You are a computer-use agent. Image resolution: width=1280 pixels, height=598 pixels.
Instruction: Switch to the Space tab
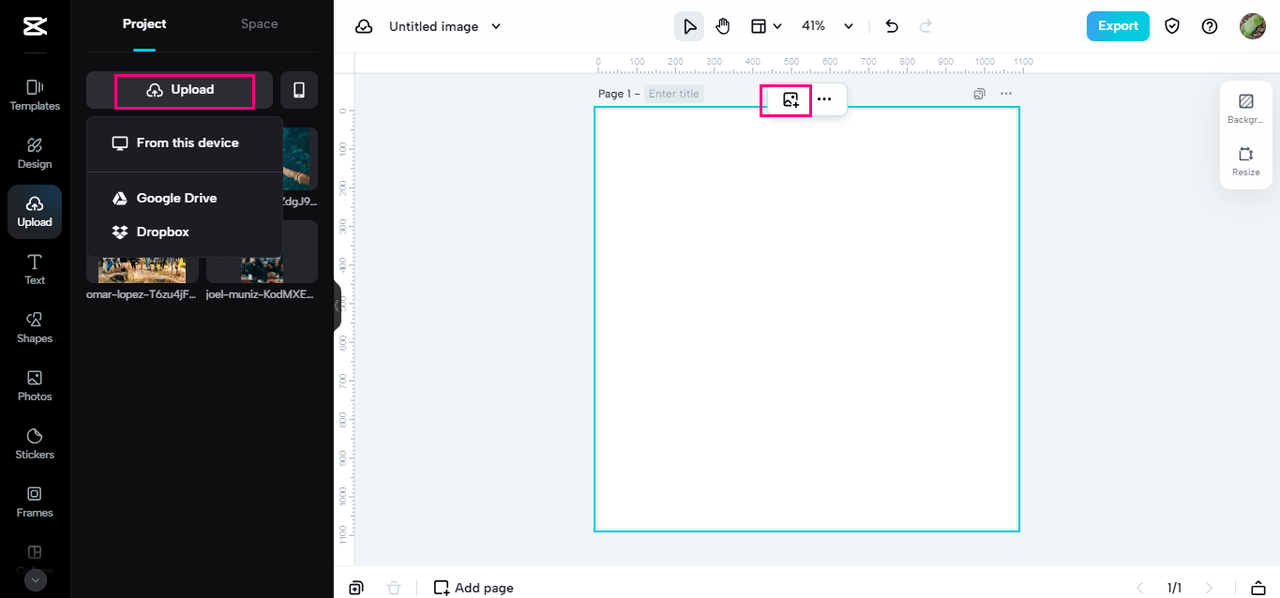click(259, 24)
